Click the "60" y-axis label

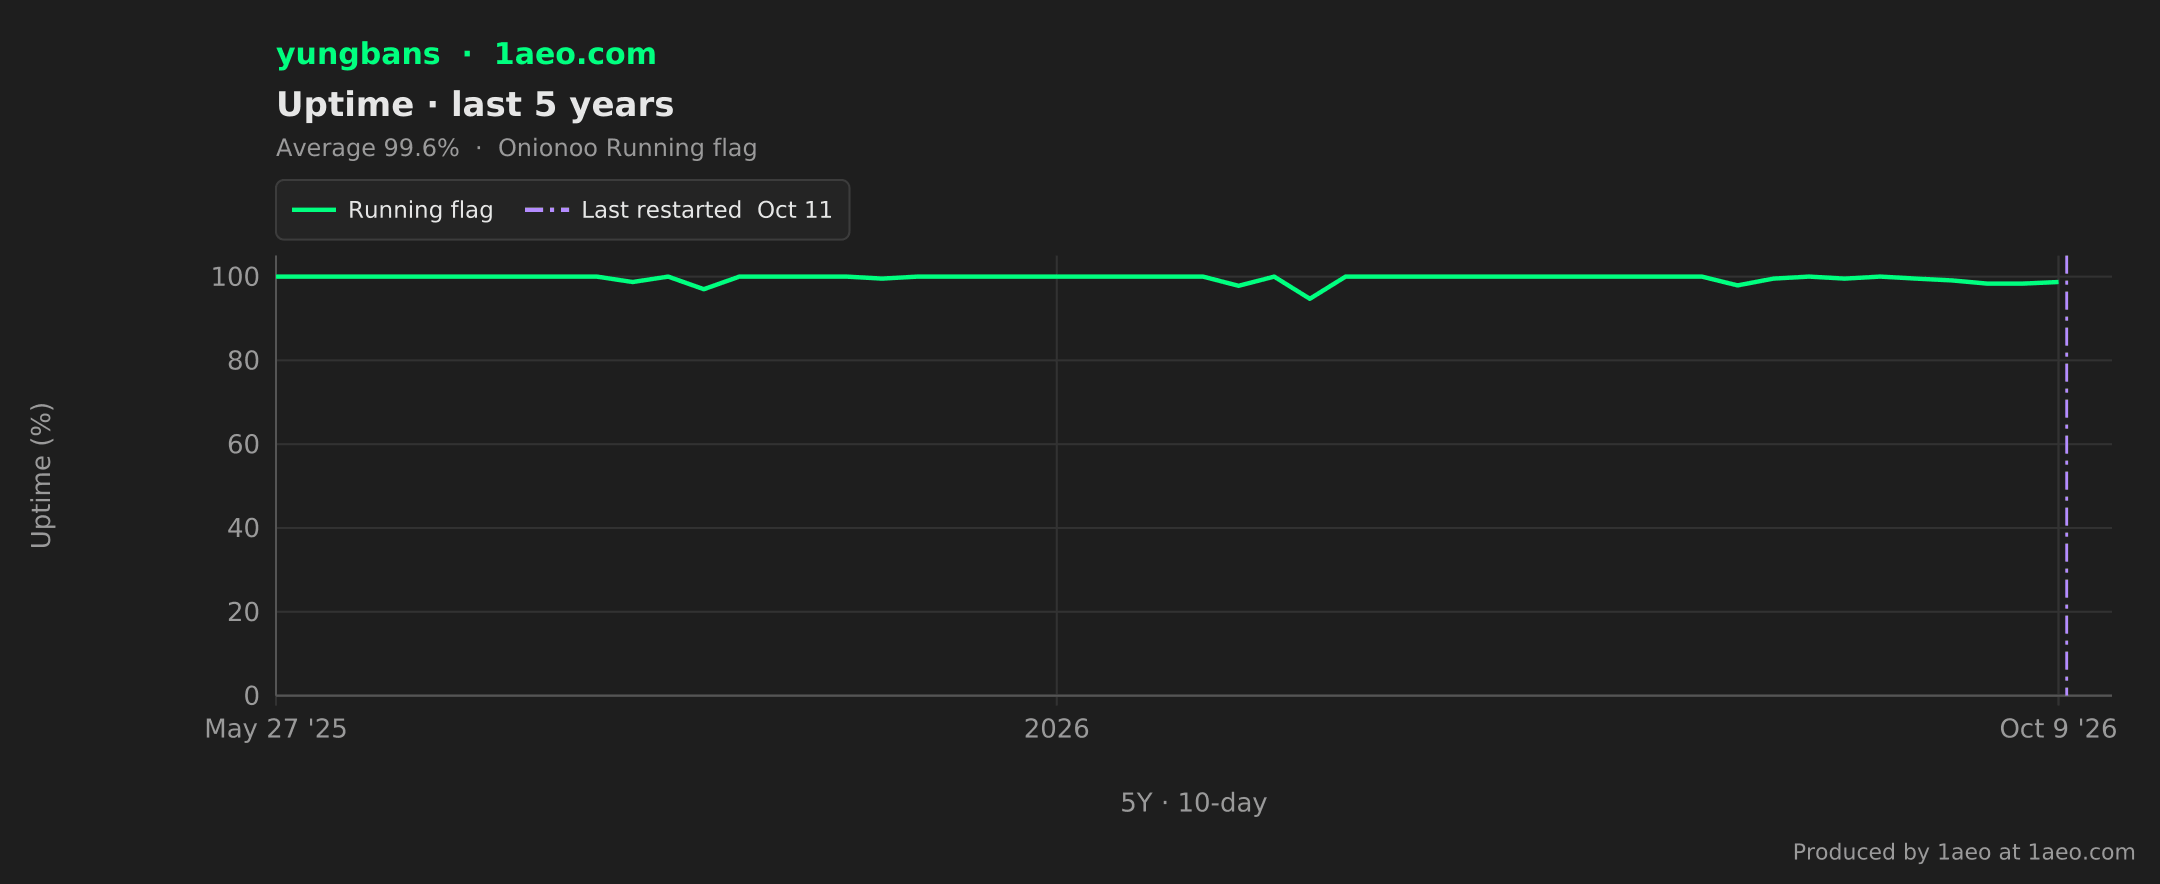[x=243, y=445]
